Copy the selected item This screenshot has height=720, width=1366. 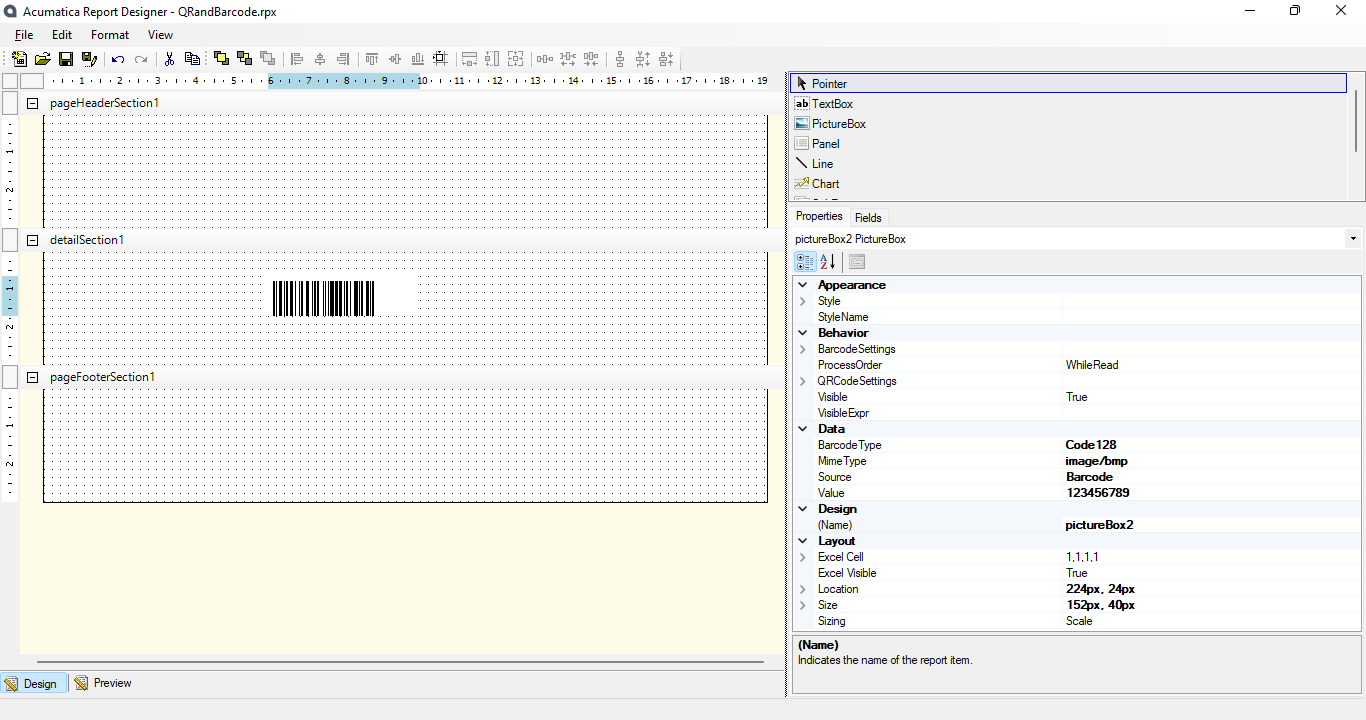click(x=192, y=59)
